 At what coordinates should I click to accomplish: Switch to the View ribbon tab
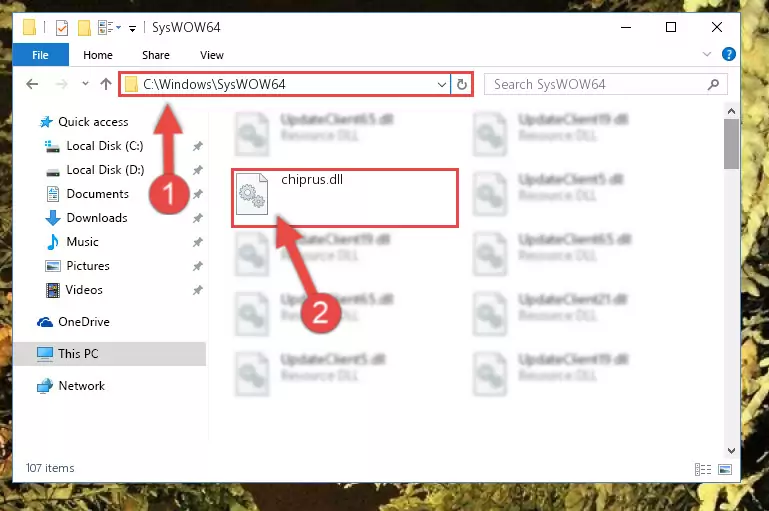211,55
